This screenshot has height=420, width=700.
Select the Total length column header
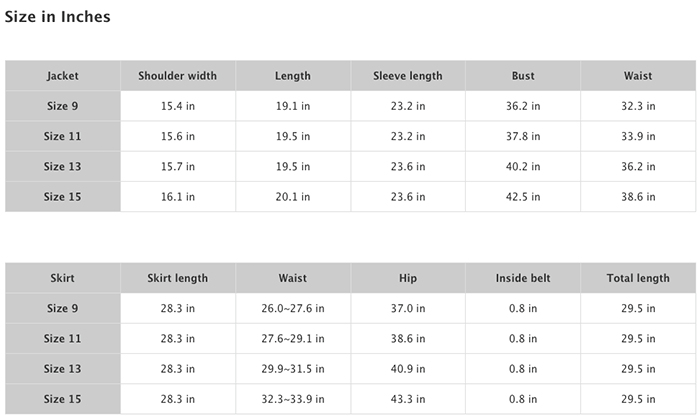click(x=638, y=278)
